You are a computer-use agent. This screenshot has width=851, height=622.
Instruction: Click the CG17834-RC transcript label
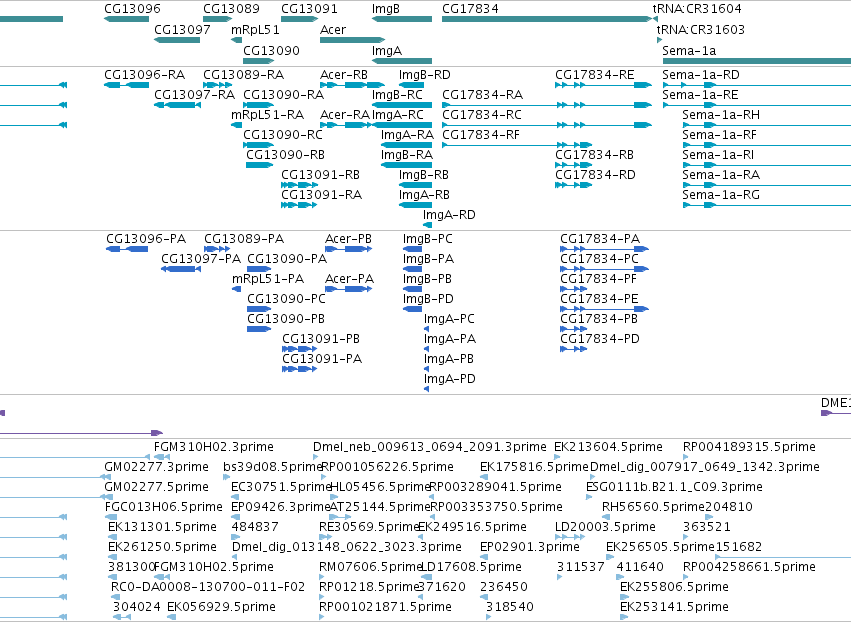tap(482, 115)
